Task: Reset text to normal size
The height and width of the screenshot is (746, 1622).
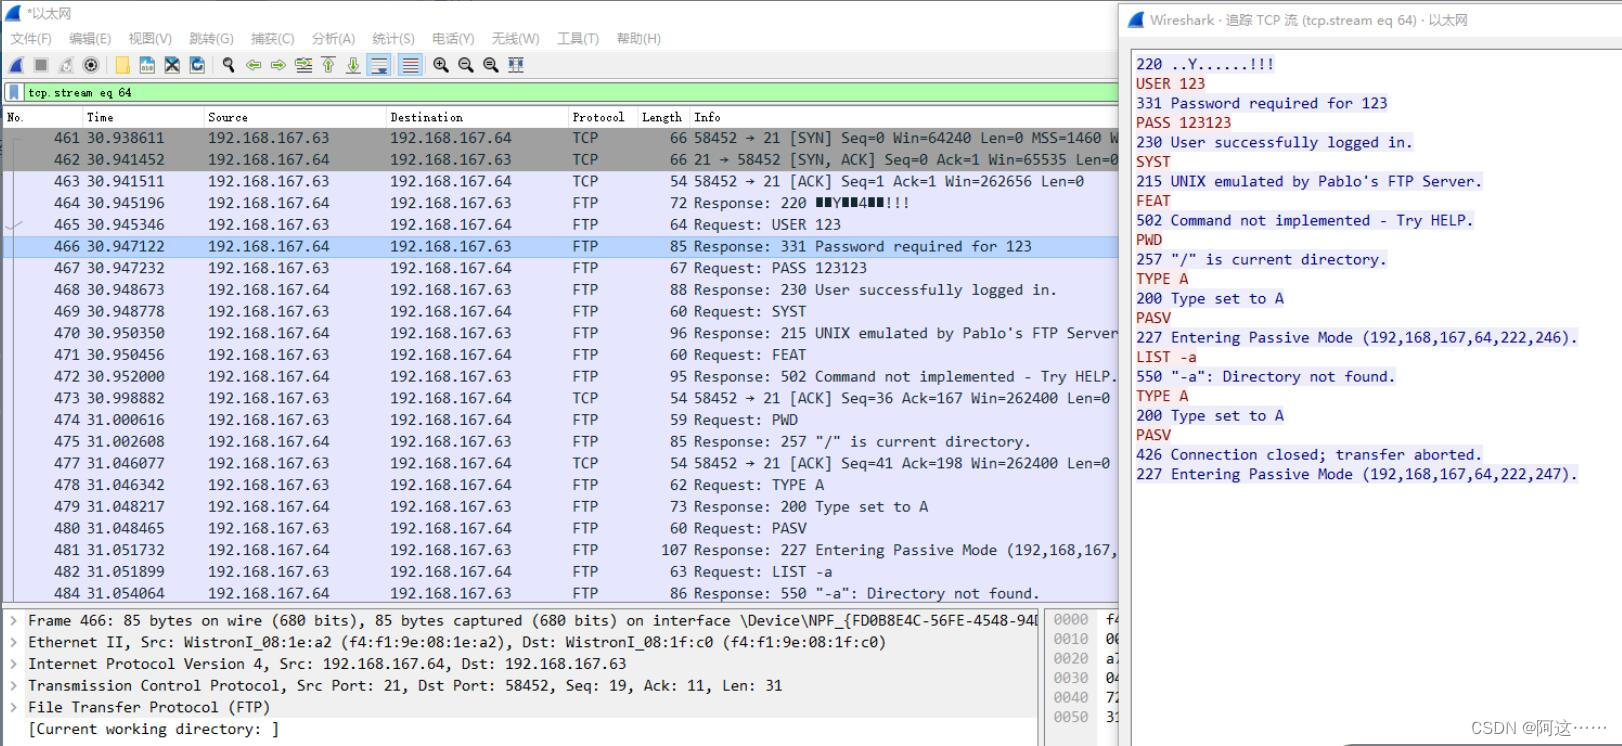Action: click(x=491, y=65)
